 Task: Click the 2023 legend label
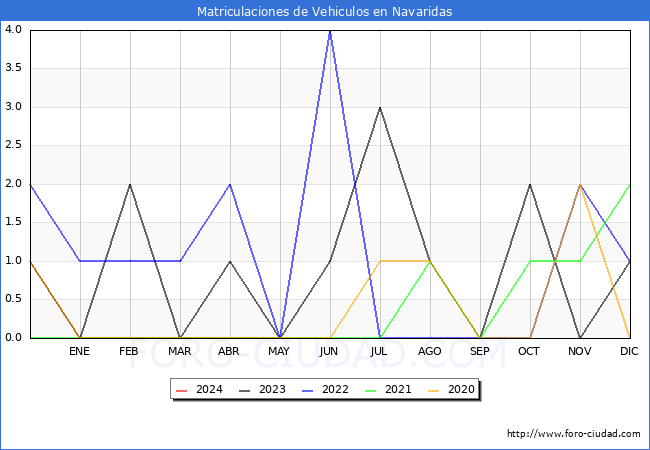(x=272, y=390)
